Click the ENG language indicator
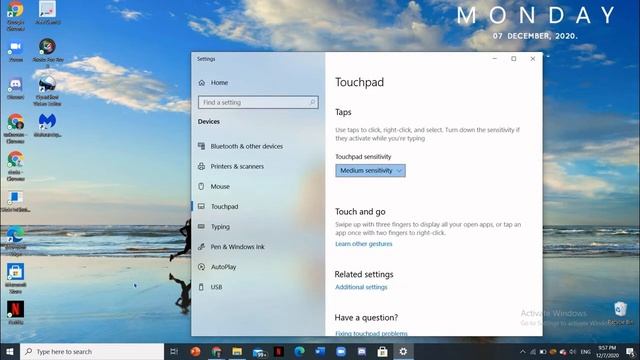 point(586,352)
